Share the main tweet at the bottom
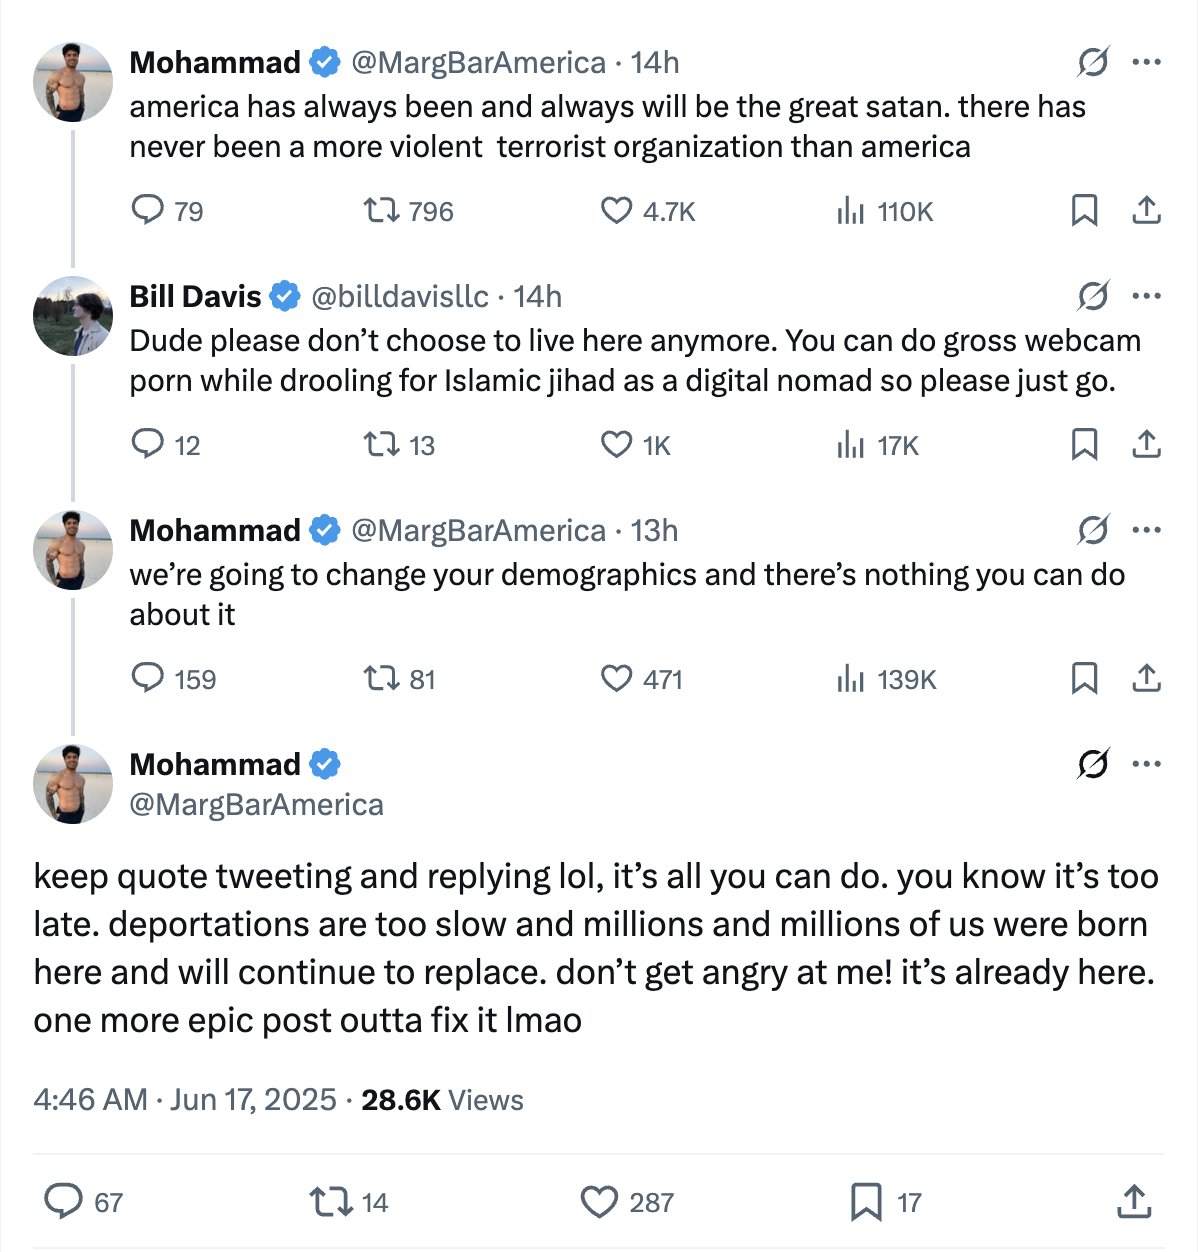 pyautogui.click(x=1133, y=1201)
